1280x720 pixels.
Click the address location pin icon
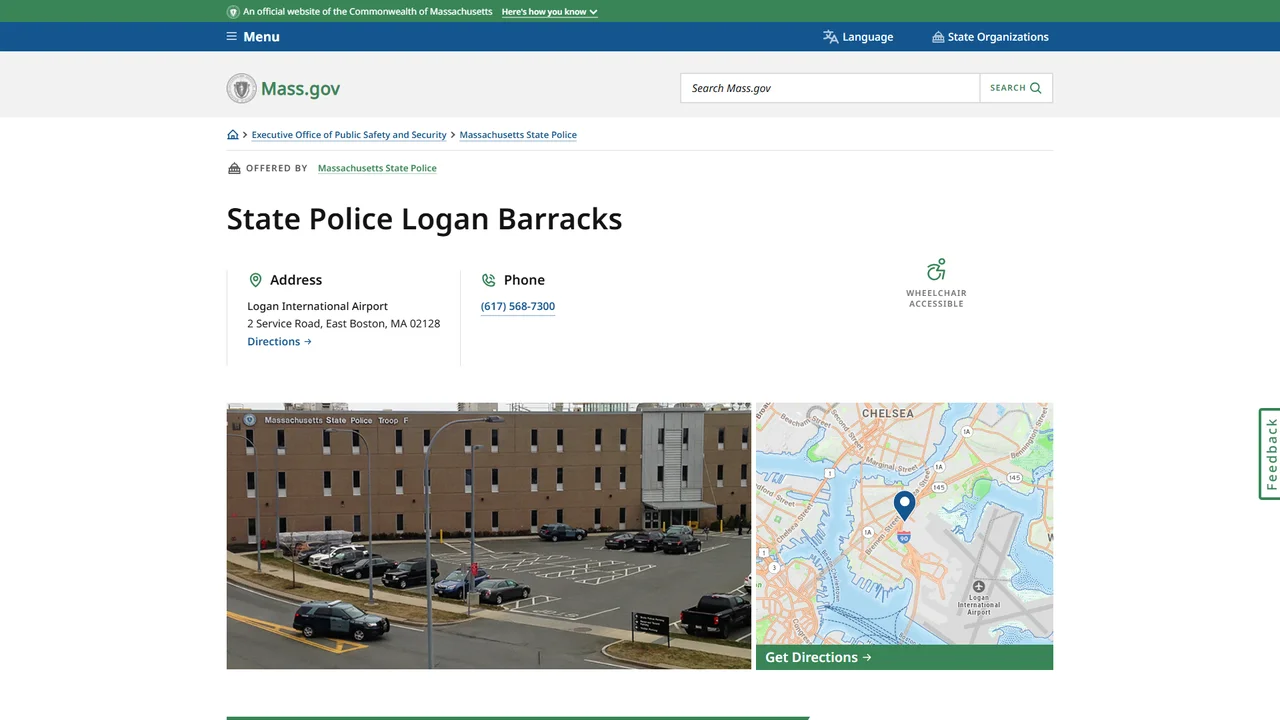[x=255, y=280]
